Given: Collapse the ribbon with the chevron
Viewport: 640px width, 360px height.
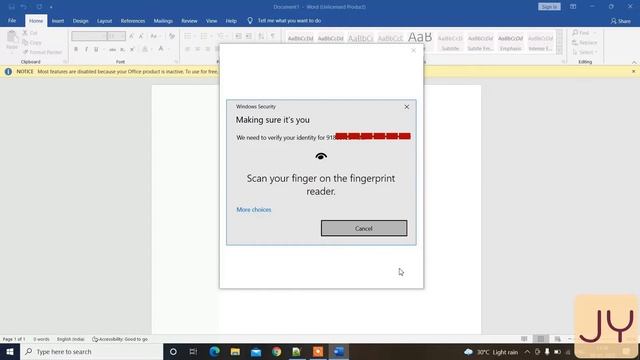Looking at the screenshot, I should coord(634,62).
